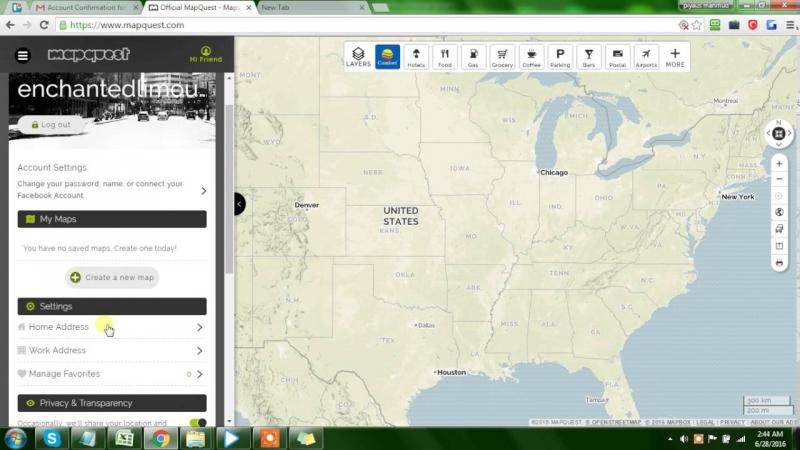Show Bars on the map
This screenshot has width=800, height=450.
click(x=589, y=57)
